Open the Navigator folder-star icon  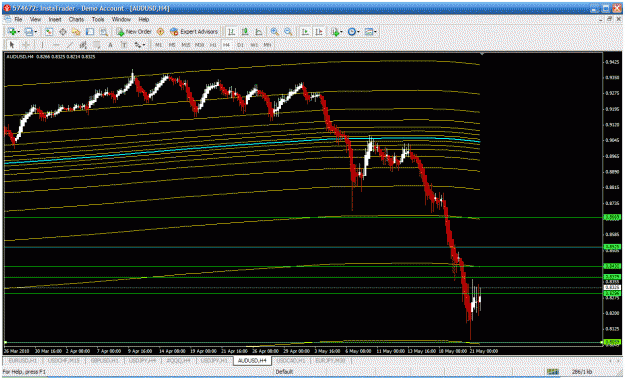(76, 32)
